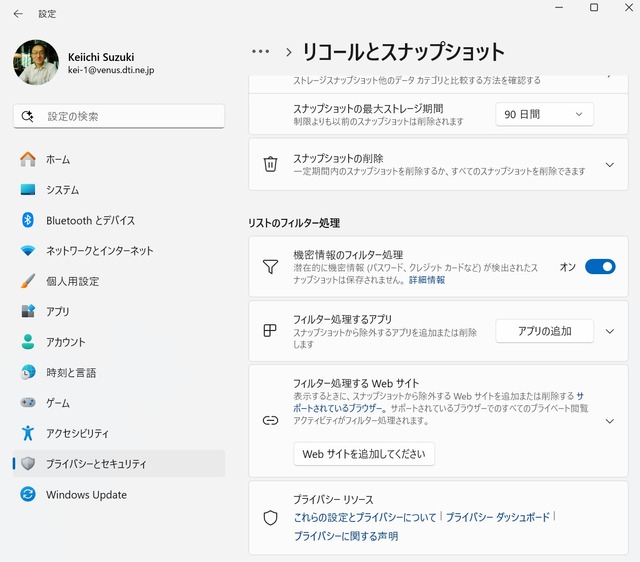This screenshot has width=640, height=562.
Task: Select ゲーム label in sidebar
Action: click(58, 403)
